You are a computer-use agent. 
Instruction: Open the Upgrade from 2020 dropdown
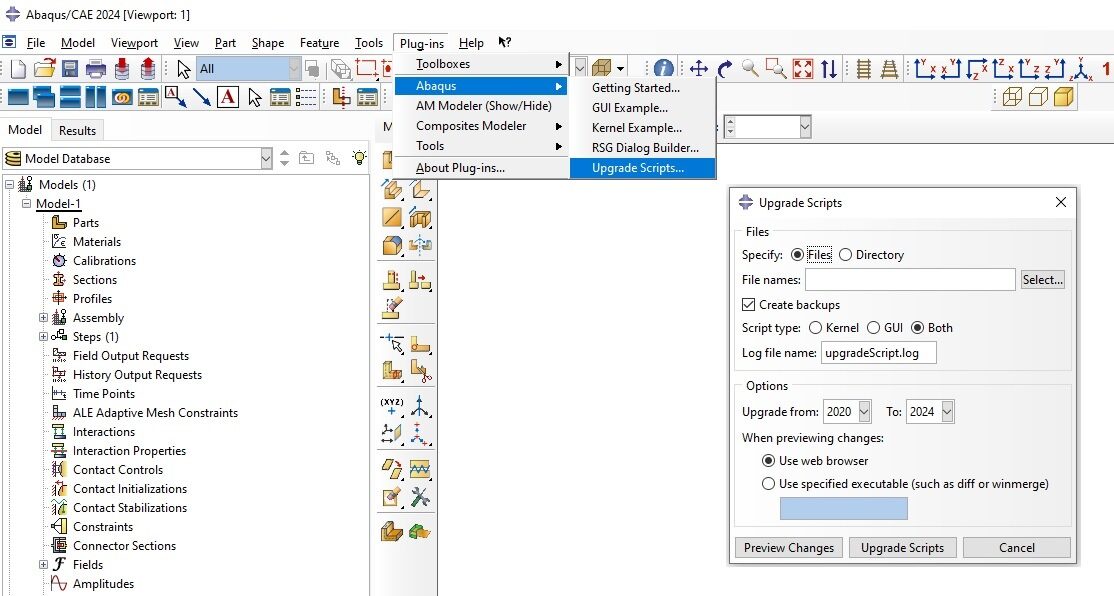pos(862,411)
